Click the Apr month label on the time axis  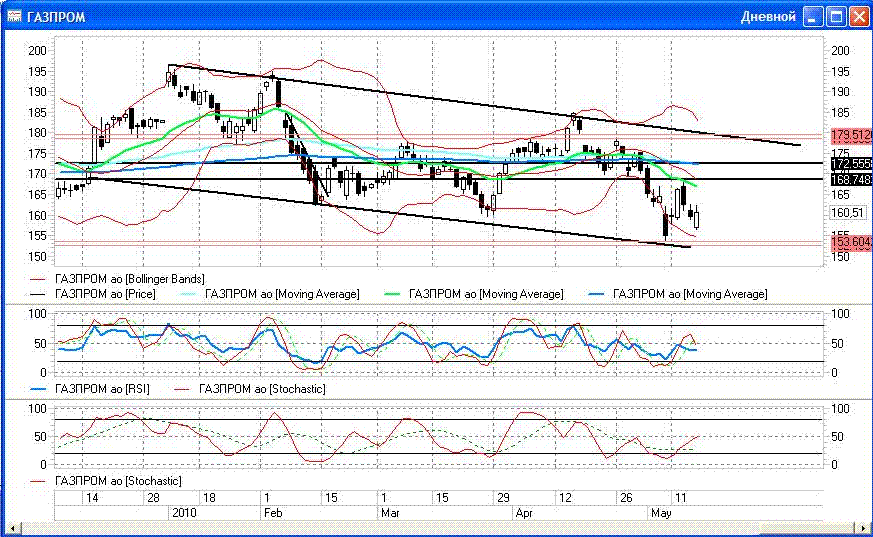[524, 513]
